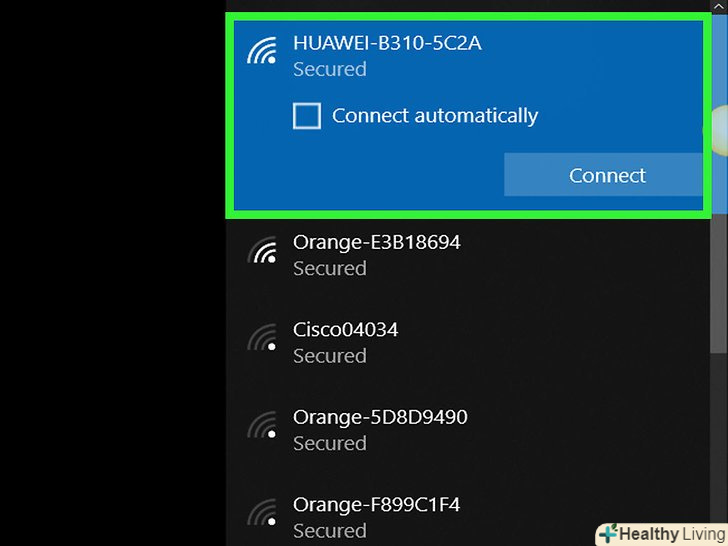Click the HUAWEI-B310-5C2A network name
Screen dimensions: 728x546
pyautogui.click(x=387, y=43)
